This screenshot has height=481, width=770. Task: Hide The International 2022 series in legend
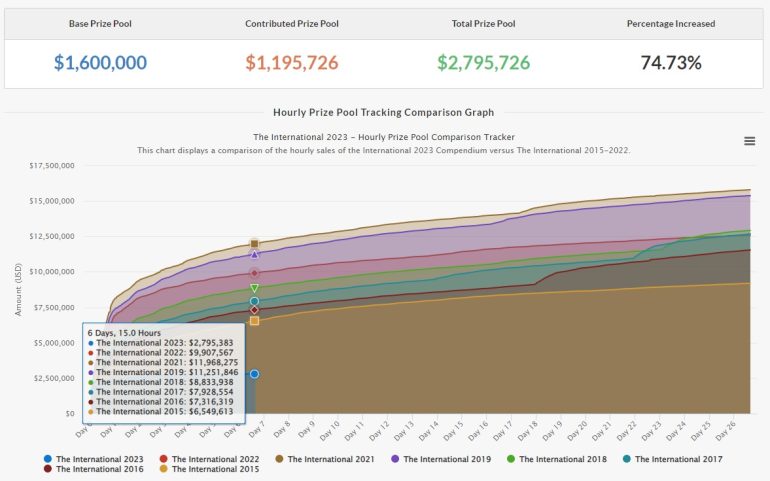(x=210, y=459)
